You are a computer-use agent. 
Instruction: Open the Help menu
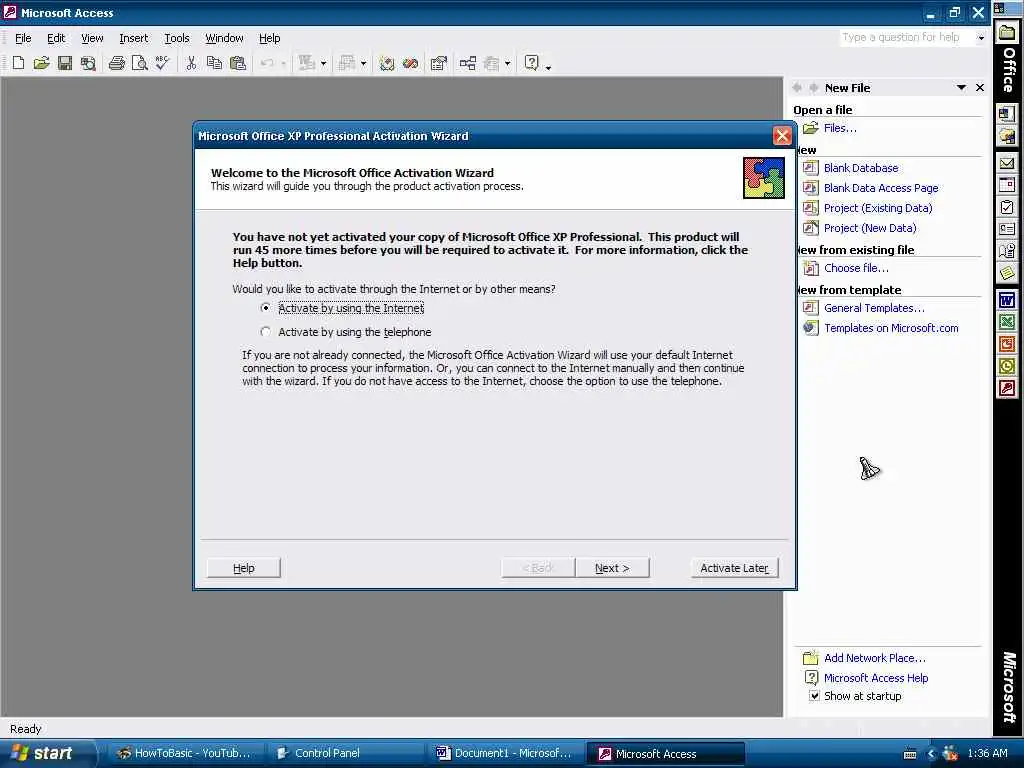(x=269, y=38)
